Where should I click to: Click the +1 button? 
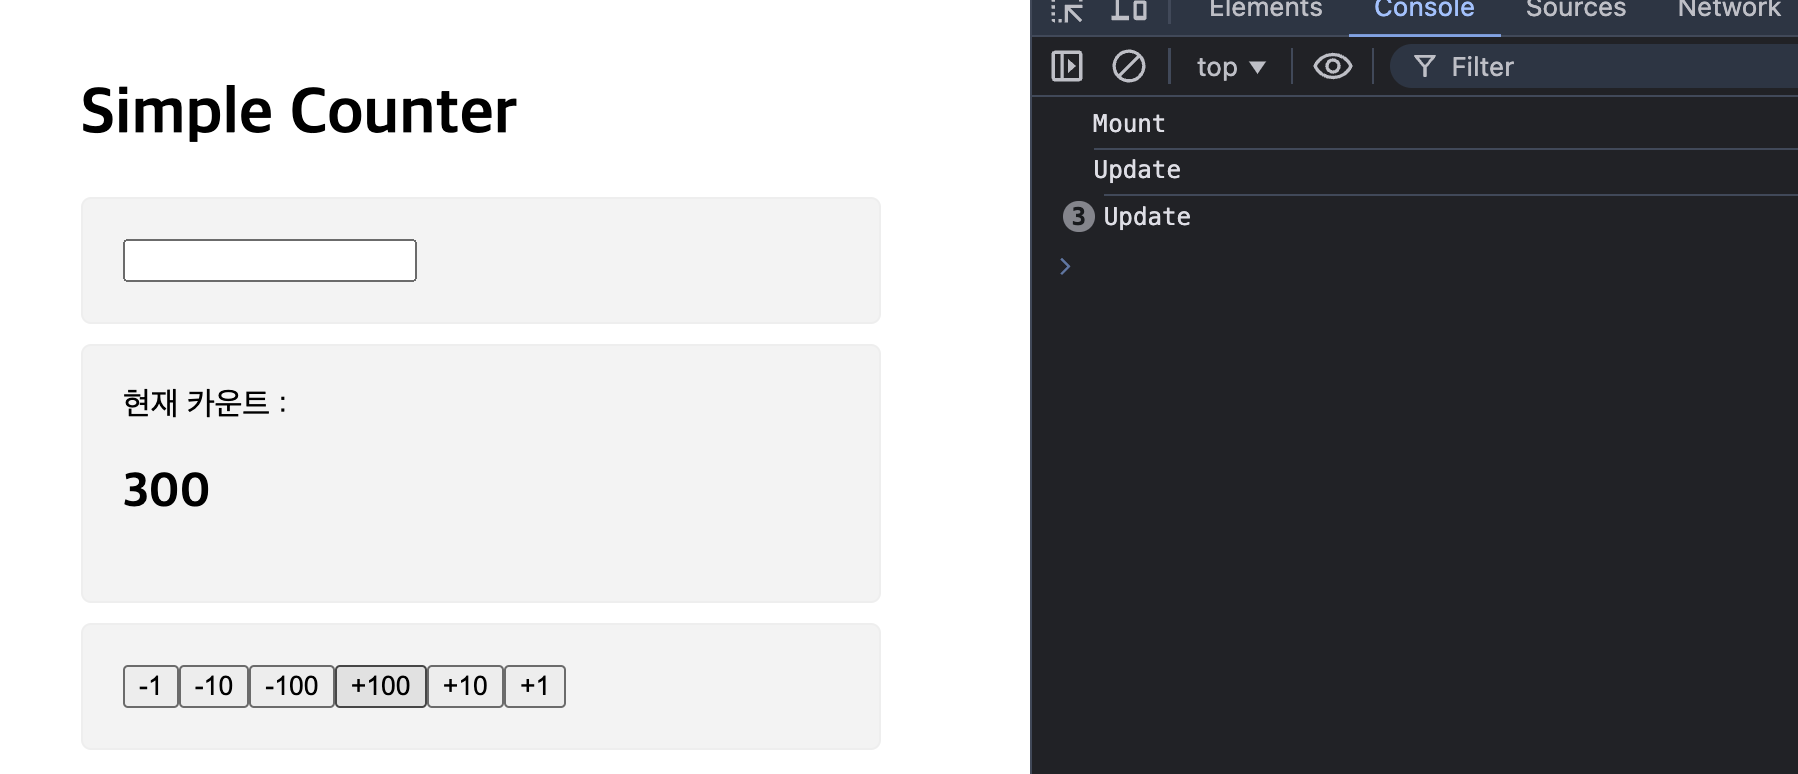point(535,686)
